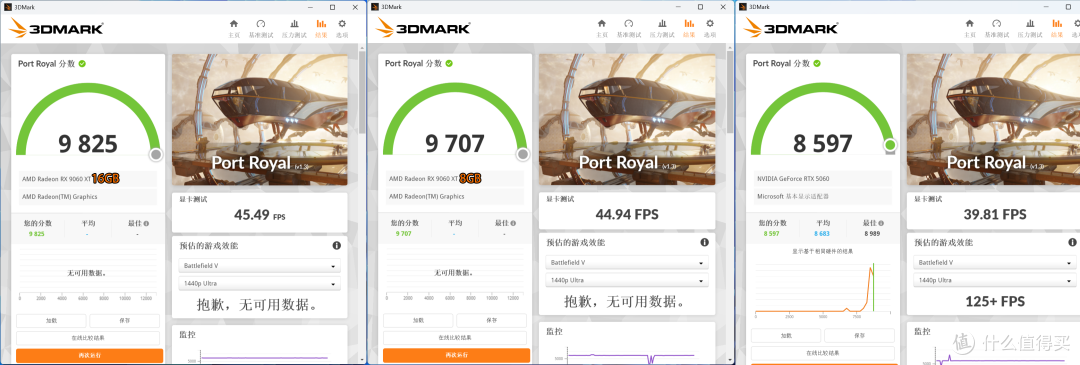The height and width of the screenshot is (365, 1080).
Task: Switch to 结果 tab in middle 9 707 window
Action: click(x=689, y=28)
